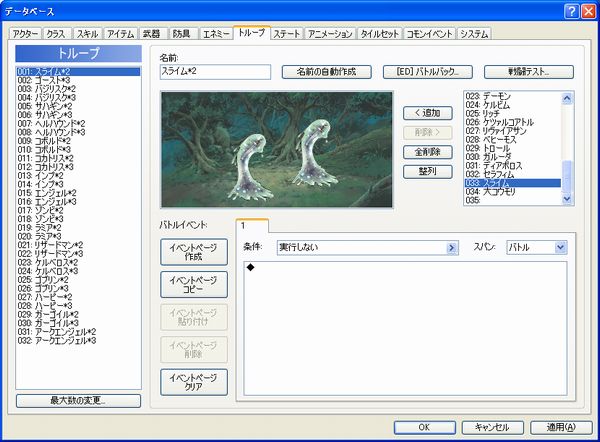The image size is (600, 442).
Task: Click the 最大数の変更 button
Action: 78,401
